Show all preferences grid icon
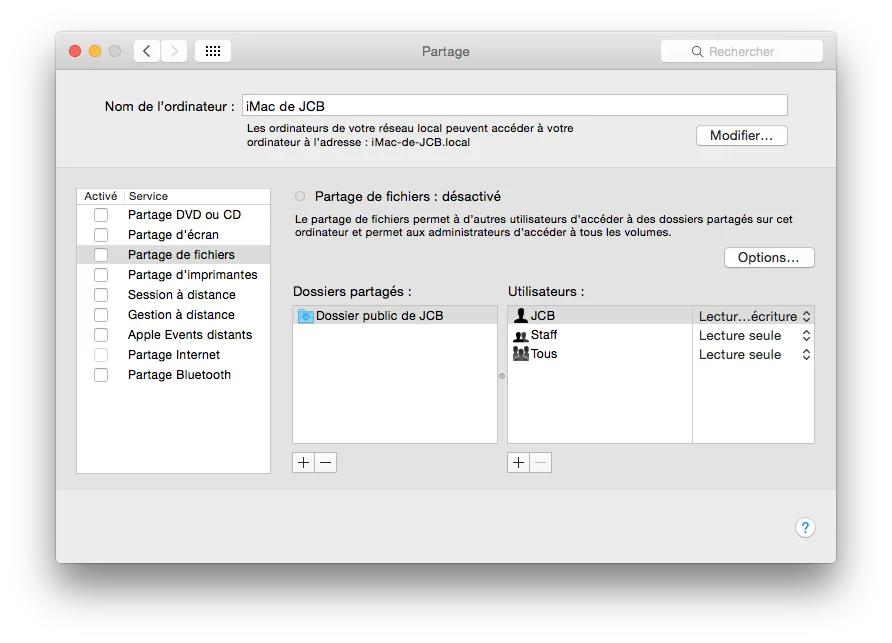892x643 pixels. tap(213, 51)
